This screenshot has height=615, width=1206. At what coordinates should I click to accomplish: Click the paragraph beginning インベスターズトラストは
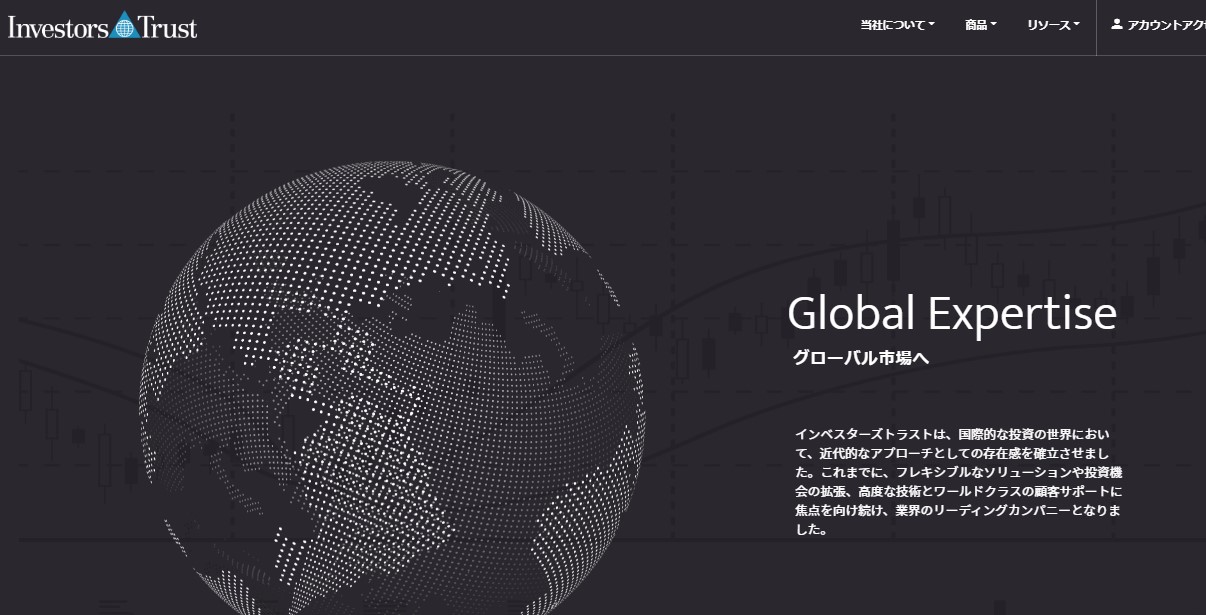click(x=958, y=482)
